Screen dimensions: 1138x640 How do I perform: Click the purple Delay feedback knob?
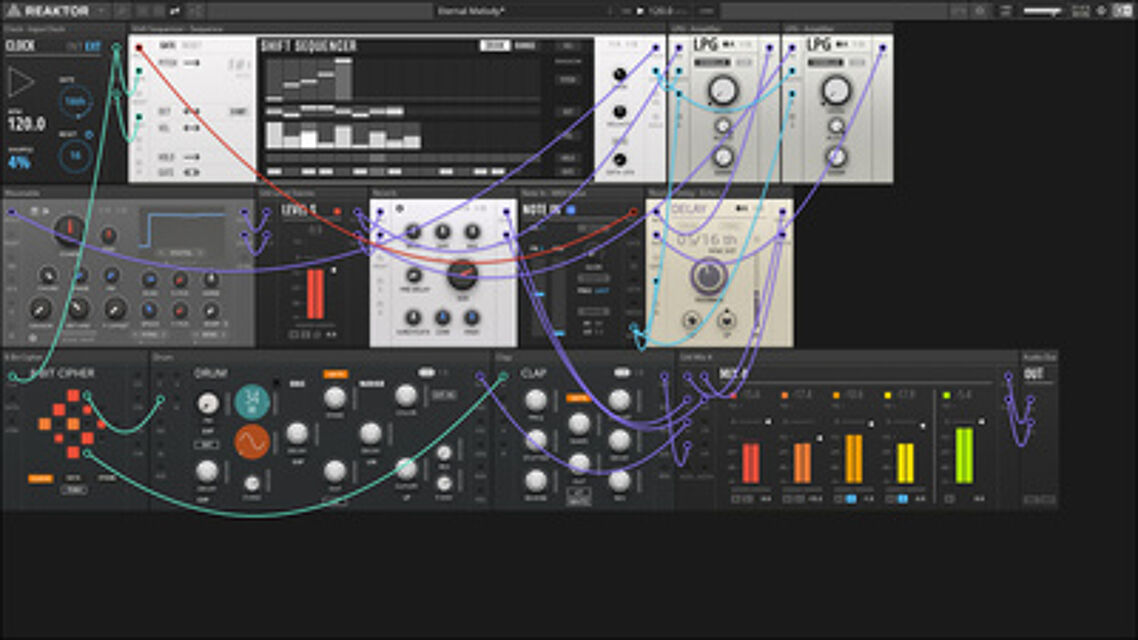click(x=708, y=276)
